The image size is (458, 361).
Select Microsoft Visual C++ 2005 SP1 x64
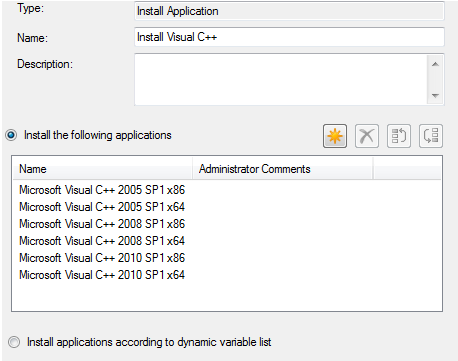102,207
